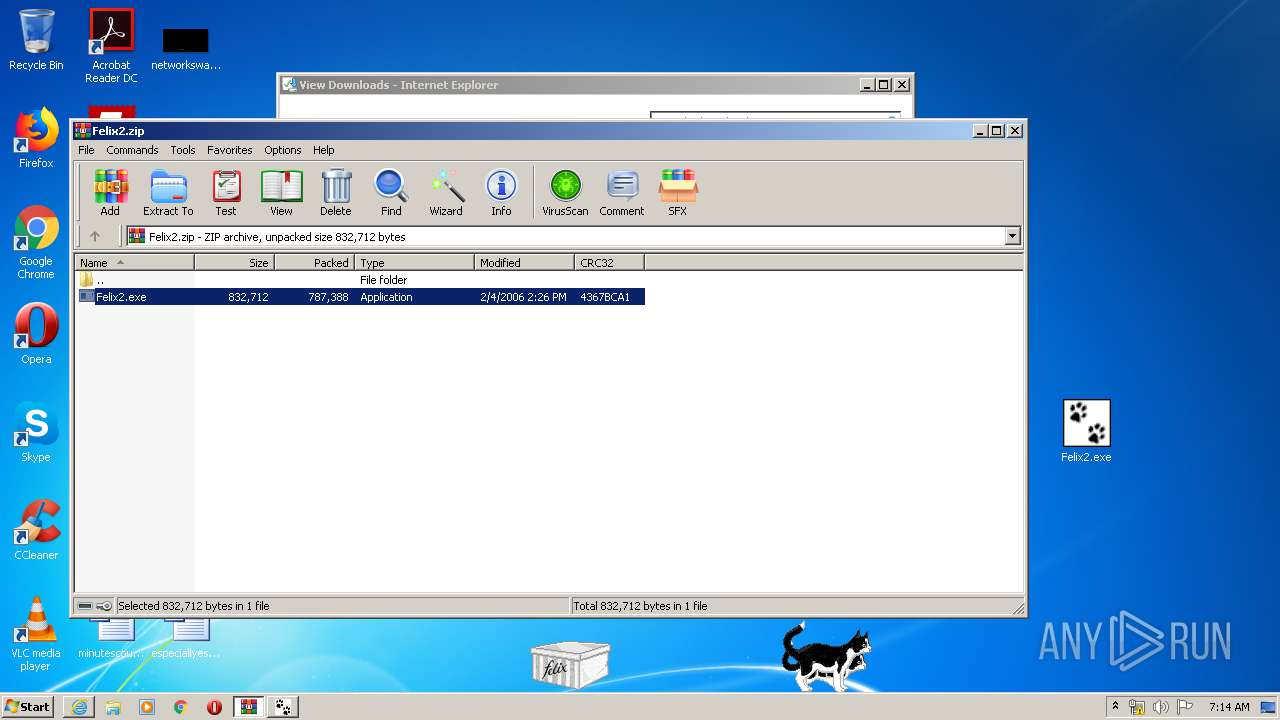Screen dimensions: 1280x720
Task: Select the VLC media player shortcut
Action: [x=36, y=634]
